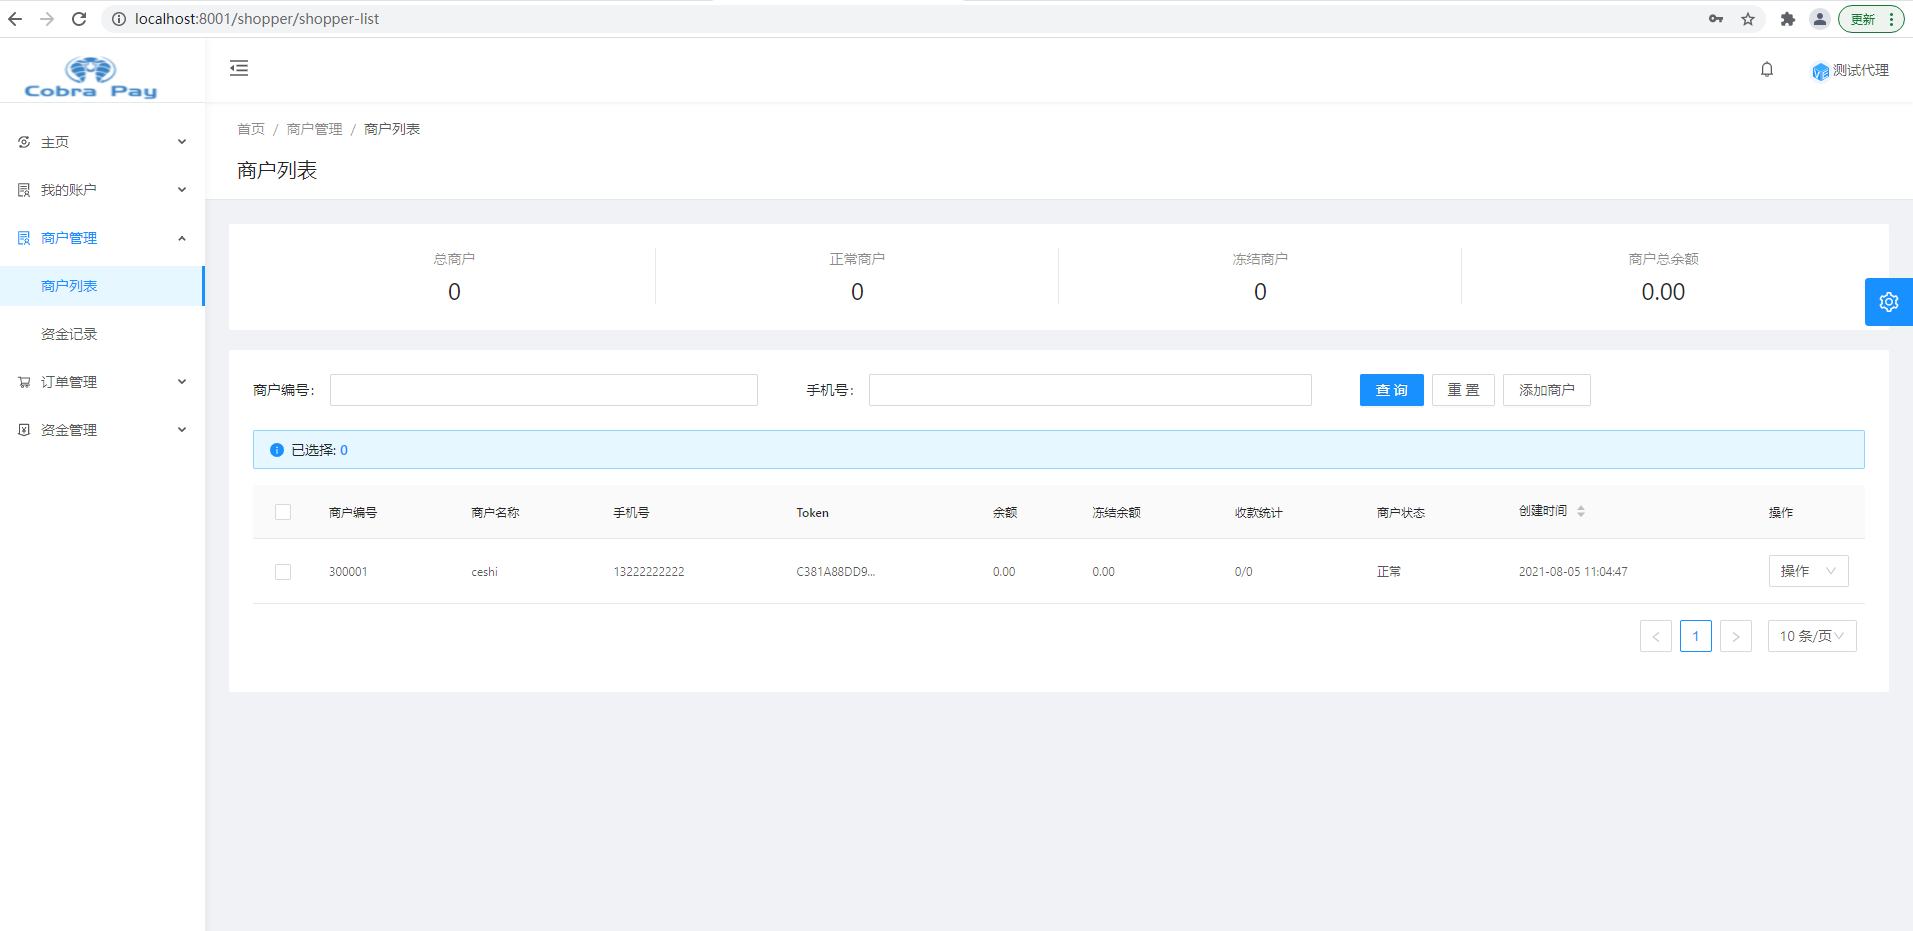Go to the 首页 breadcrumb link
The width and height of the screenshot is (1913, 931).
(251, 129)
